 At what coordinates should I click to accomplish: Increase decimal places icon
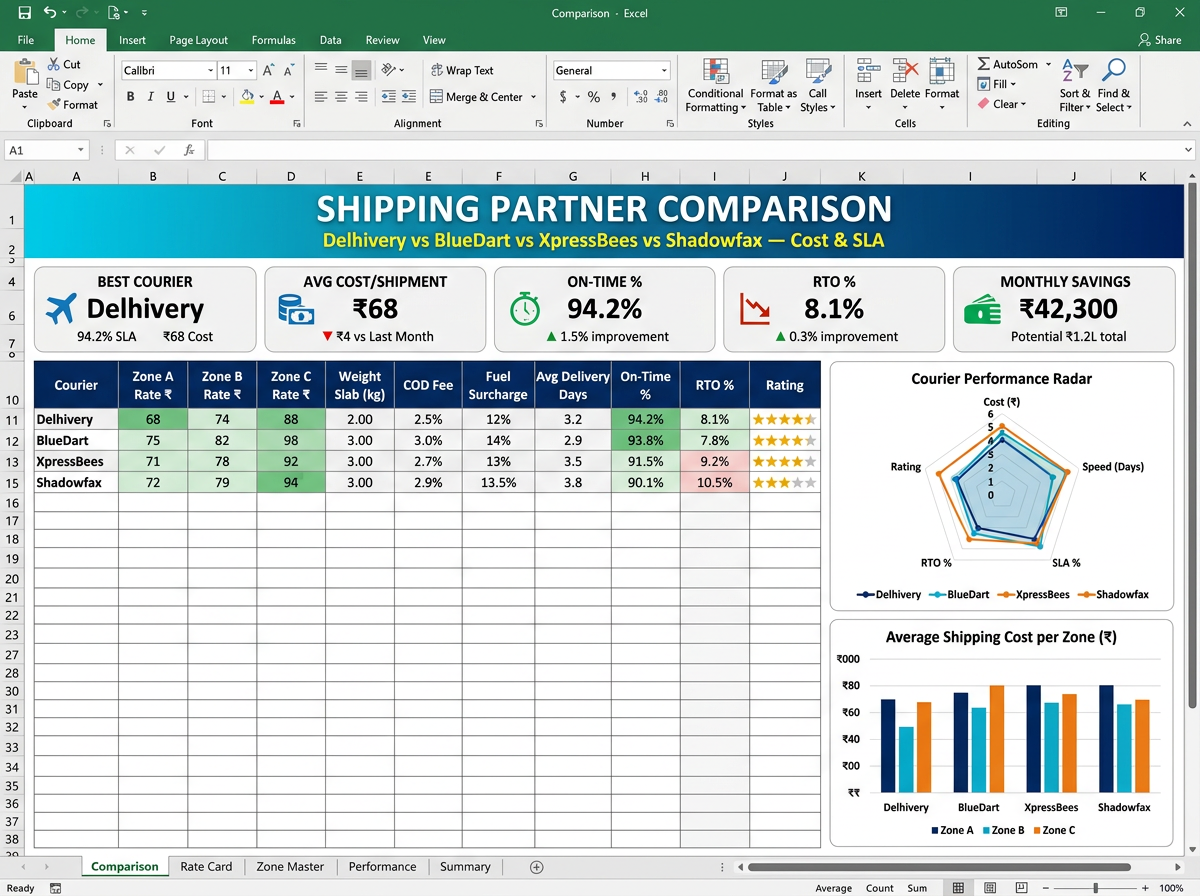[x=641, y=97]
